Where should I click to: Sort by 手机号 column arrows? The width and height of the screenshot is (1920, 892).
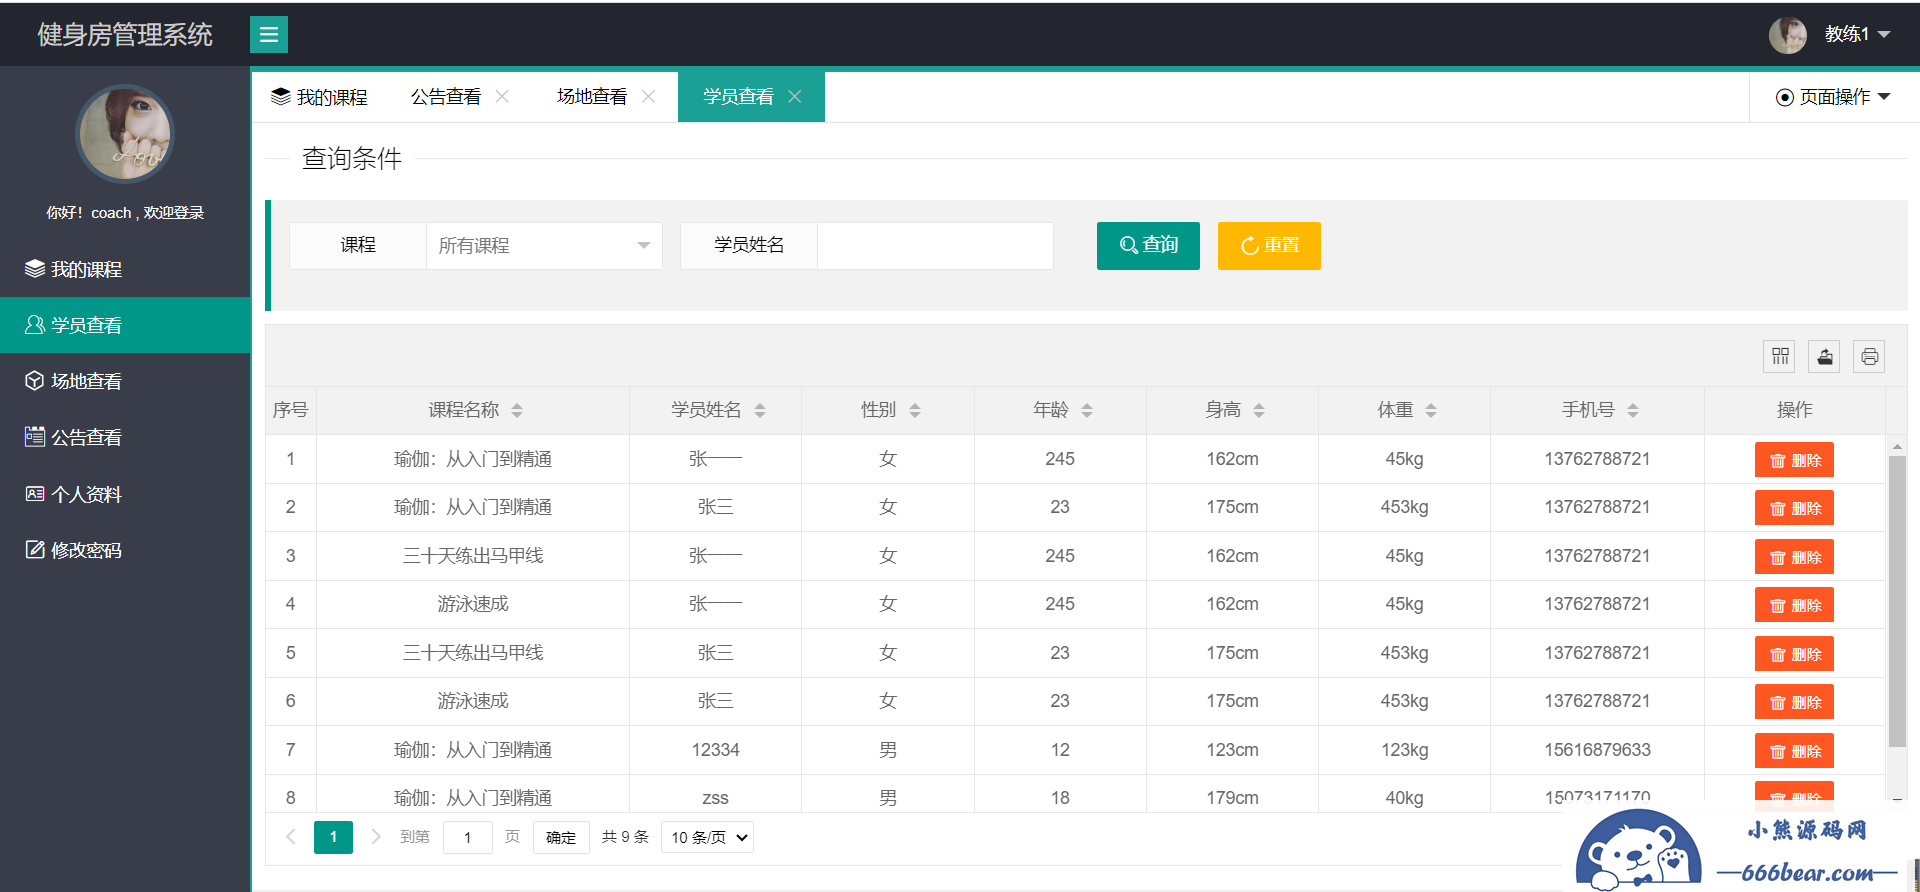pos(1633,410)
